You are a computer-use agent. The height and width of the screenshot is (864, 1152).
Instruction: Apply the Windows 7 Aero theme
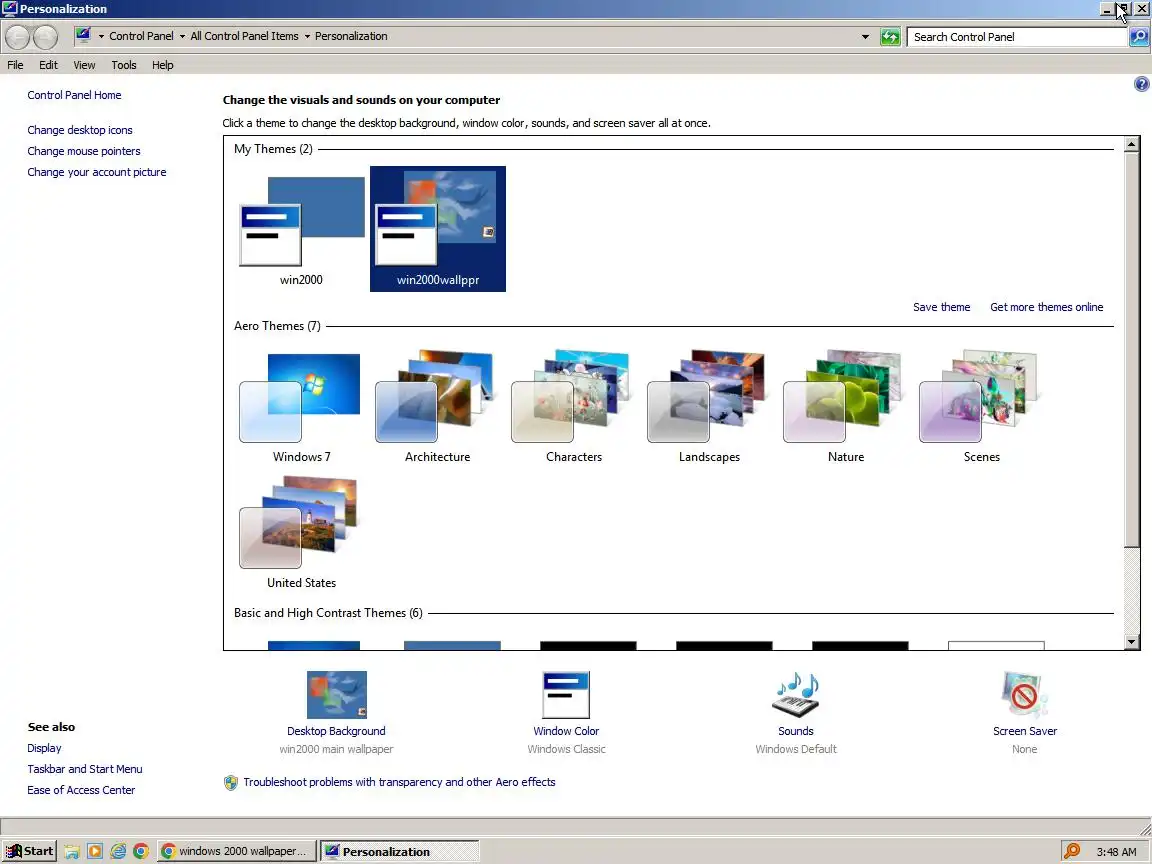click(301, 406)
